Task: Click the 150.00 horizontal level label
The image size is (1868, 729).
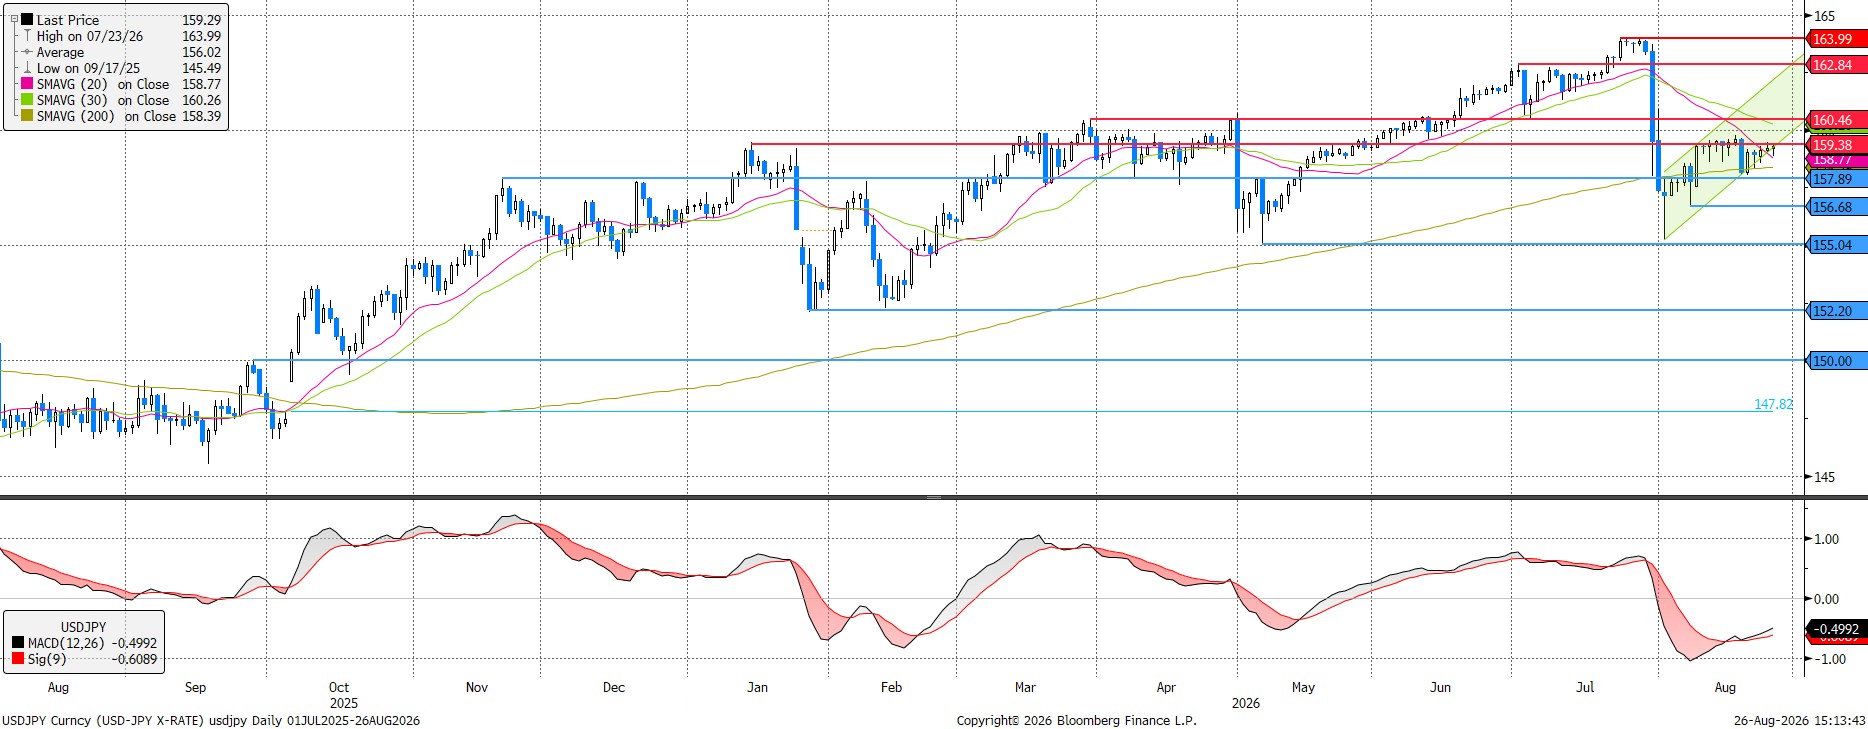Action: [1837, 361]
